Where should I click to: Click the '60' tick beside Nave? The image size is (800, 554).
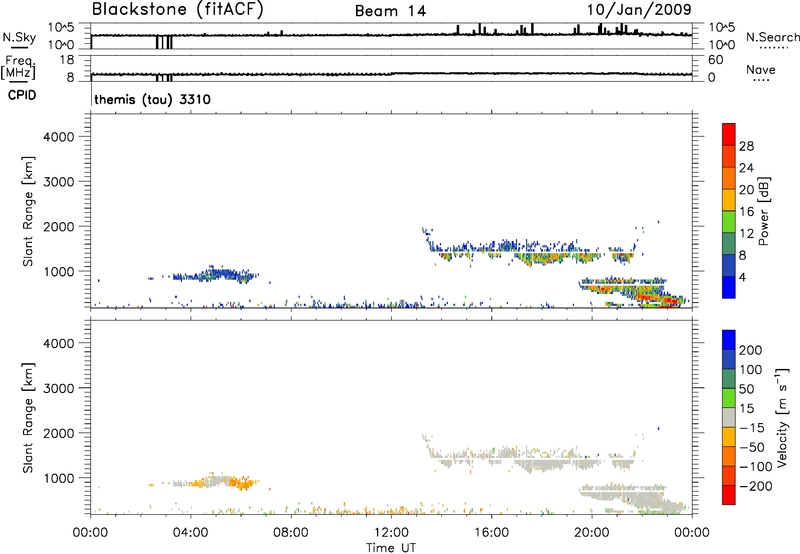pos(715,60)
